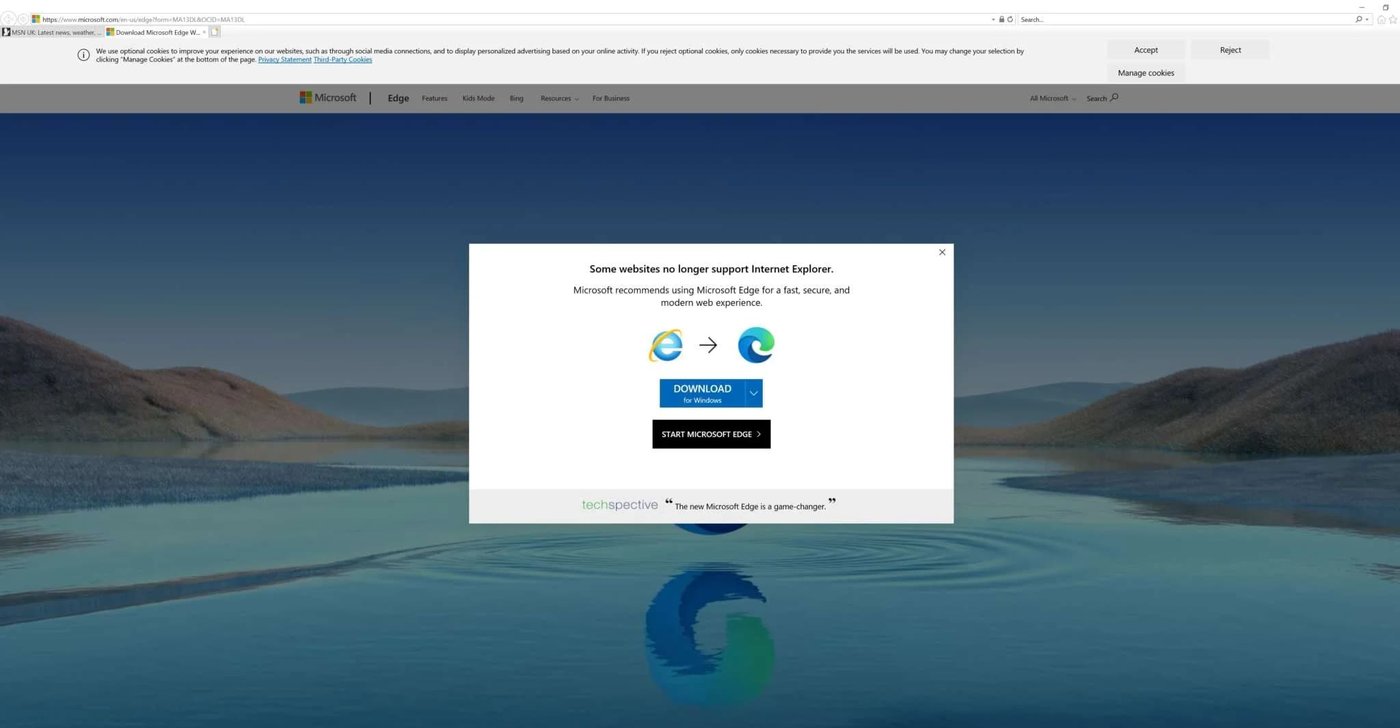The width and height of the screenshot is (1400, 728).
Task: Click the padlock security icon in address bar
Action: coord(1002,19)
